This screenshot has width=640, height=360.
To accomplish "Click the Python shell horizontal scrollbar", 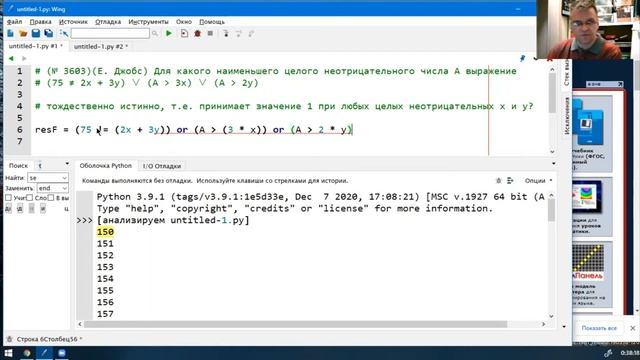I will coord(296,324).
